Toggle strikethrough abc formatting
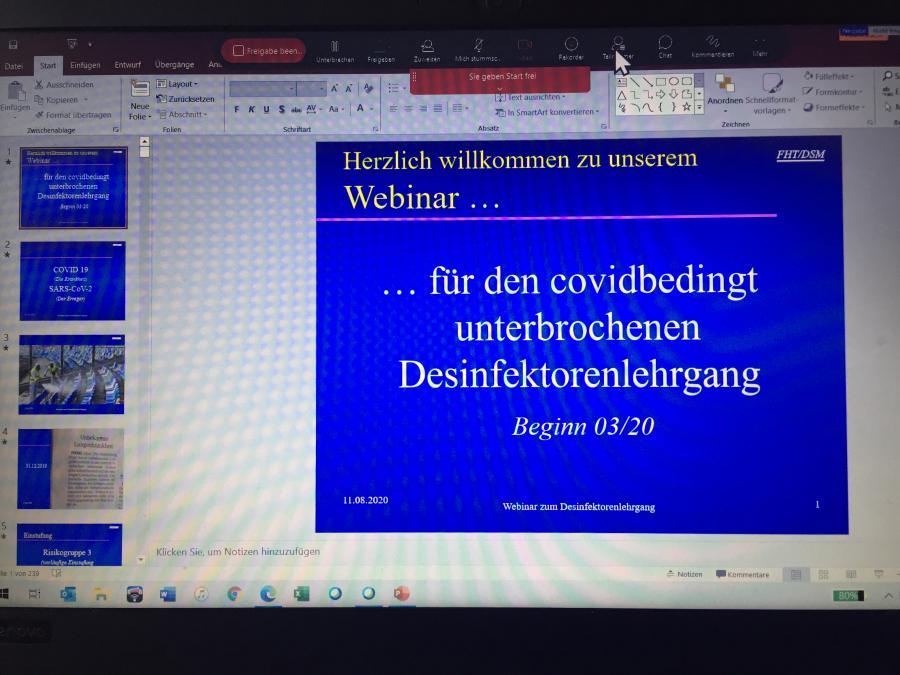Image resolution: width=900 pixels, height=675 pixels. pyautogui.click(x=296, y=109)
